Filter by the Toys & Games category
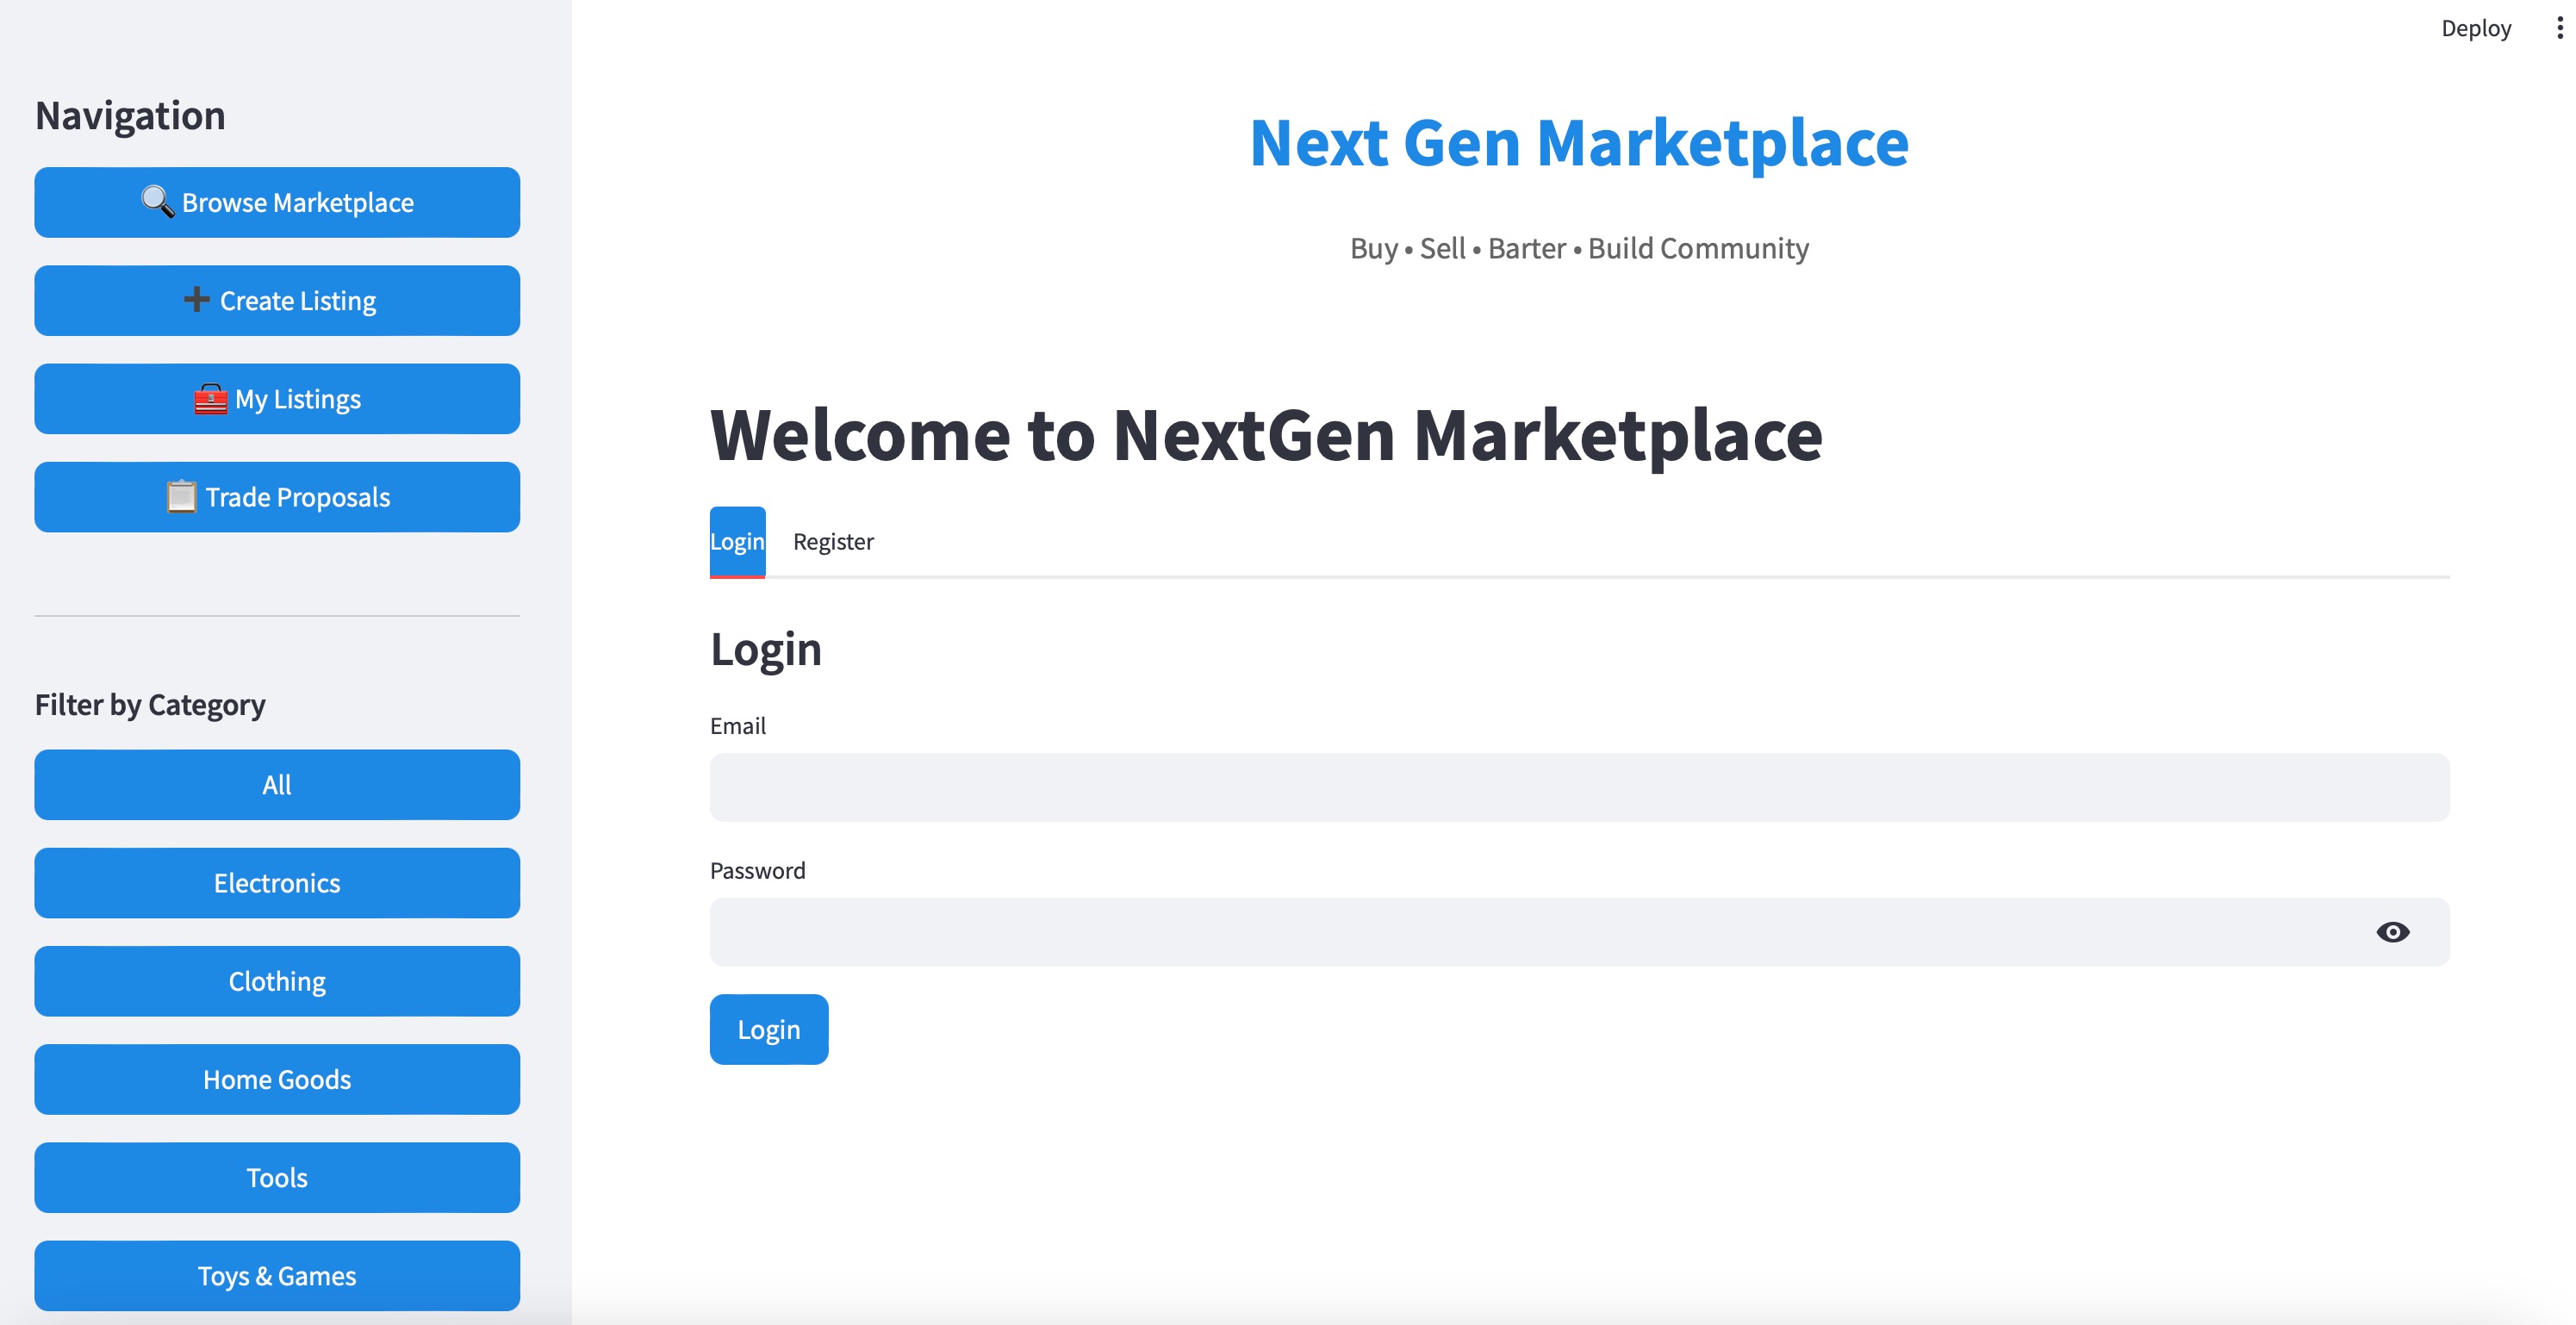 pyautogui.click(x=277, y=1275)
